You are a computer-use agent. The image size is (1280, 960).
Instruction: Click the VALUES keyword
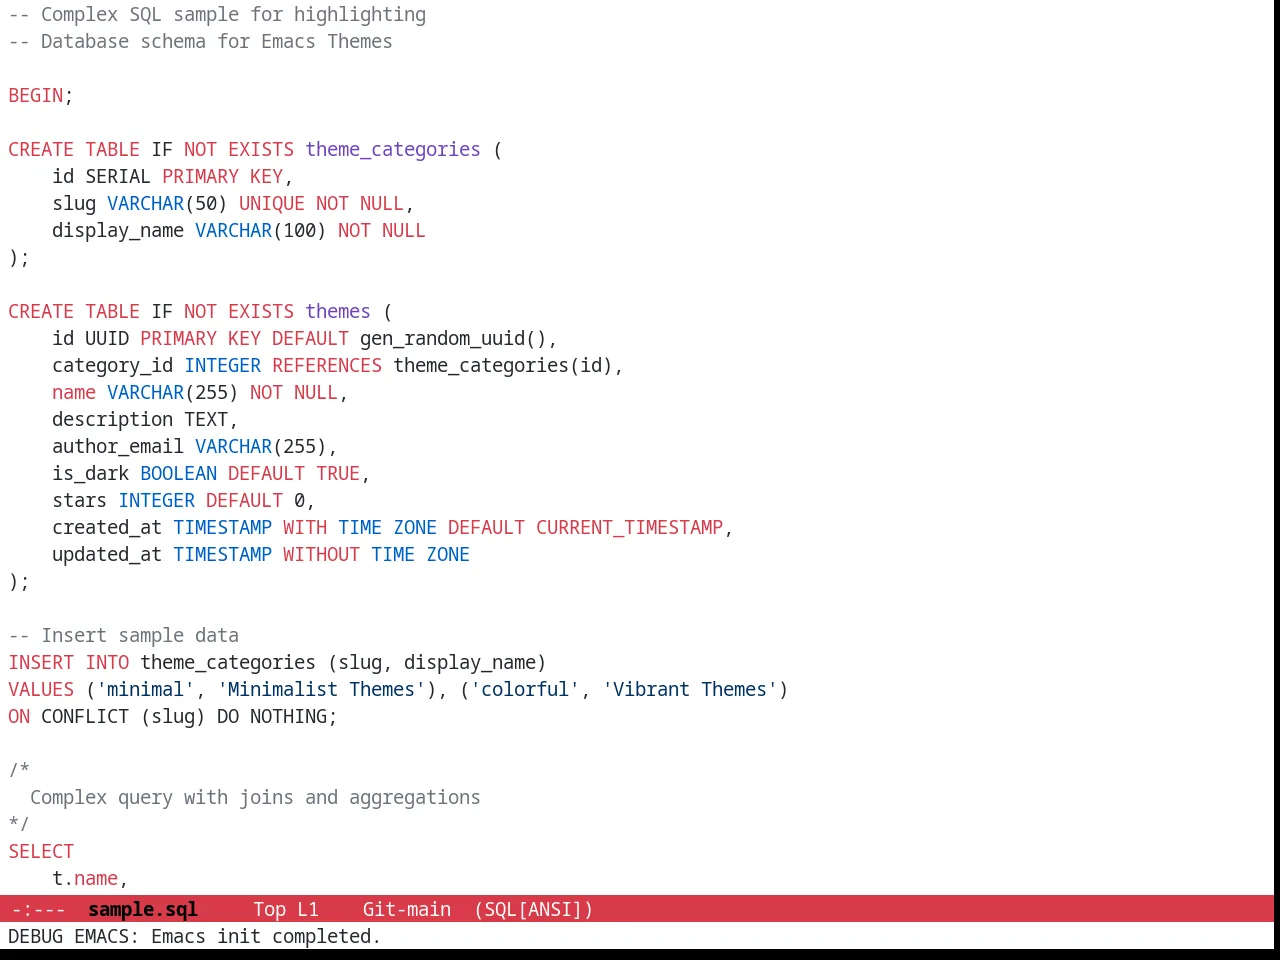click(41, 689)
